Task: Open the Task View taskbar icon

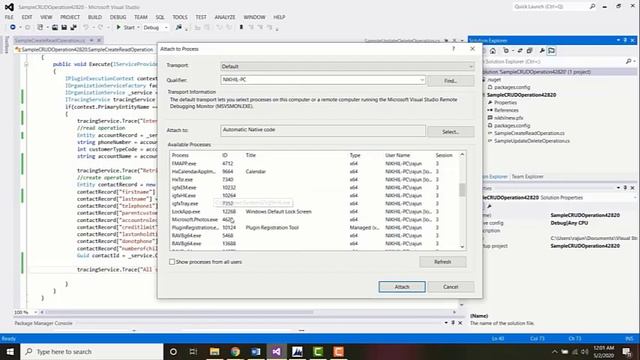Action: [193, 351]
